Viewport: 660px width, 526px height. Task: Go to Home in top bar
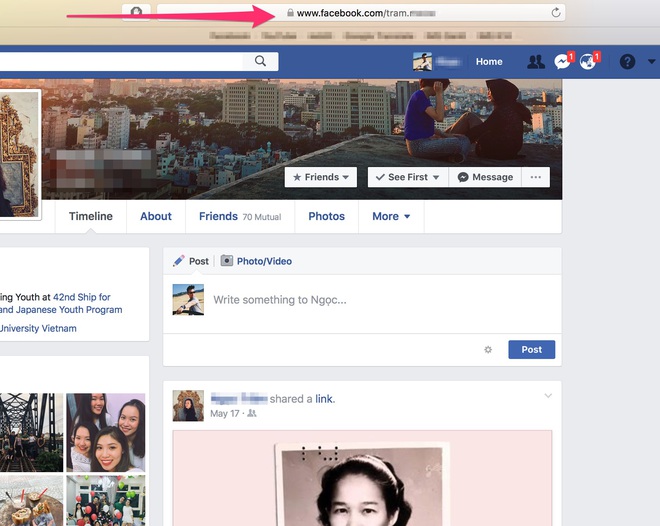point(489,61)
